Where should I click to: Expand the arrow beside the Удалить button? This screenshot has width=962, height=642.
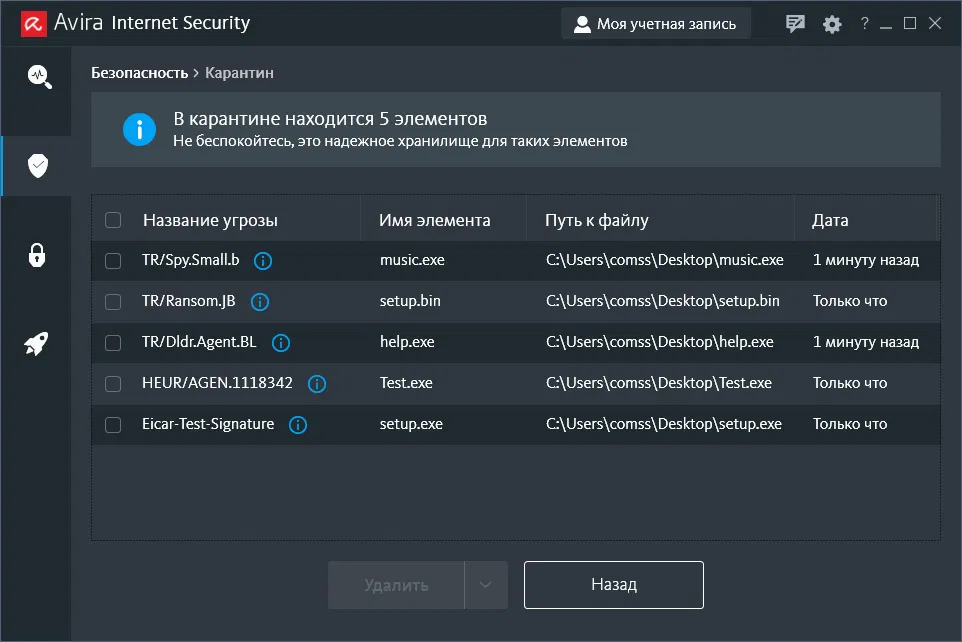(x=486, y=585)
